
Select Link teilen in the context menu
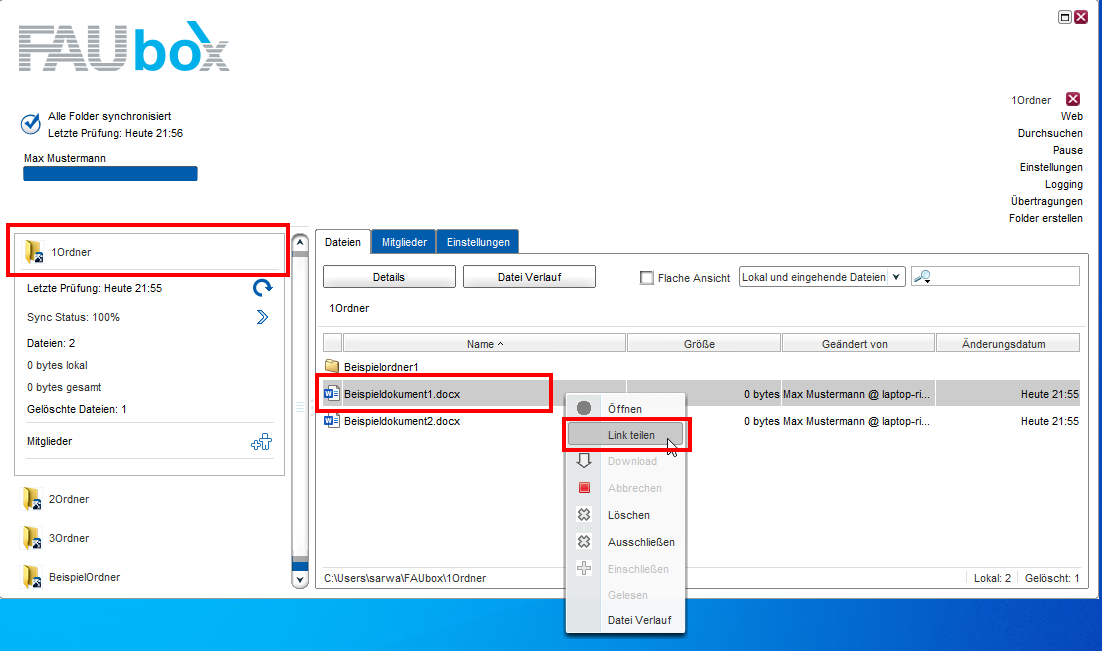pyautogui.click(x=625, y=435)
